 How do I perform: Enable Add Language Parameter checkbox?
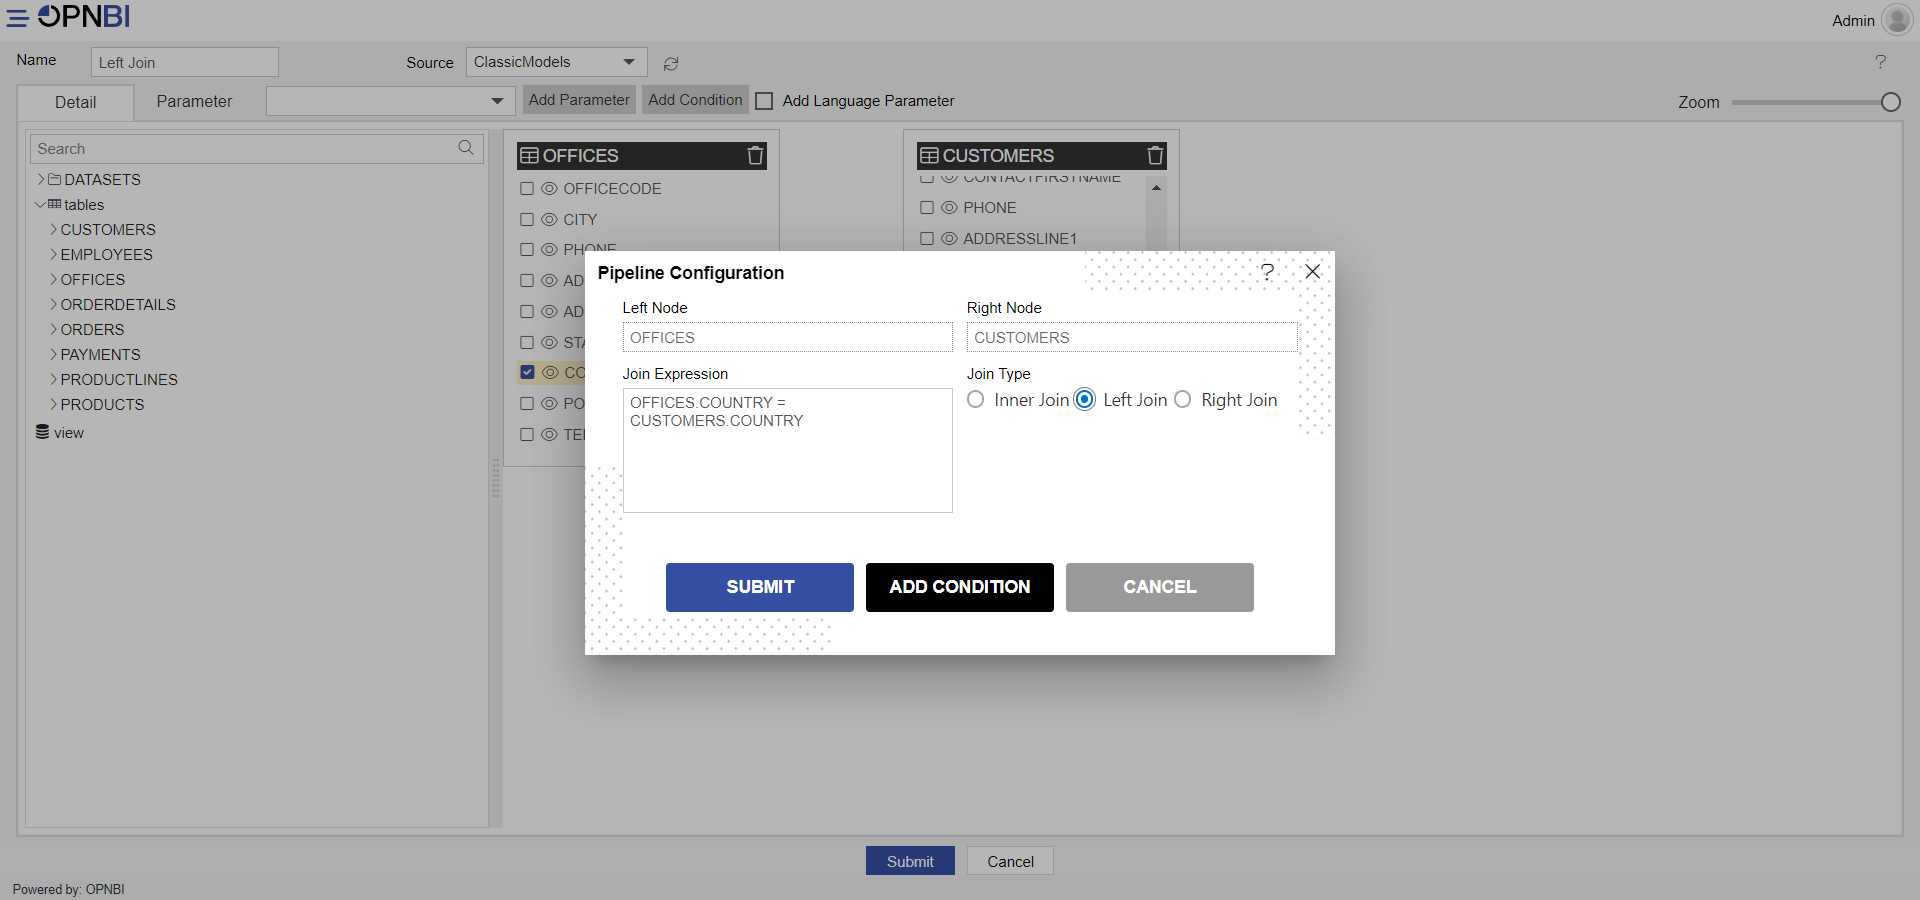(764, 101)
